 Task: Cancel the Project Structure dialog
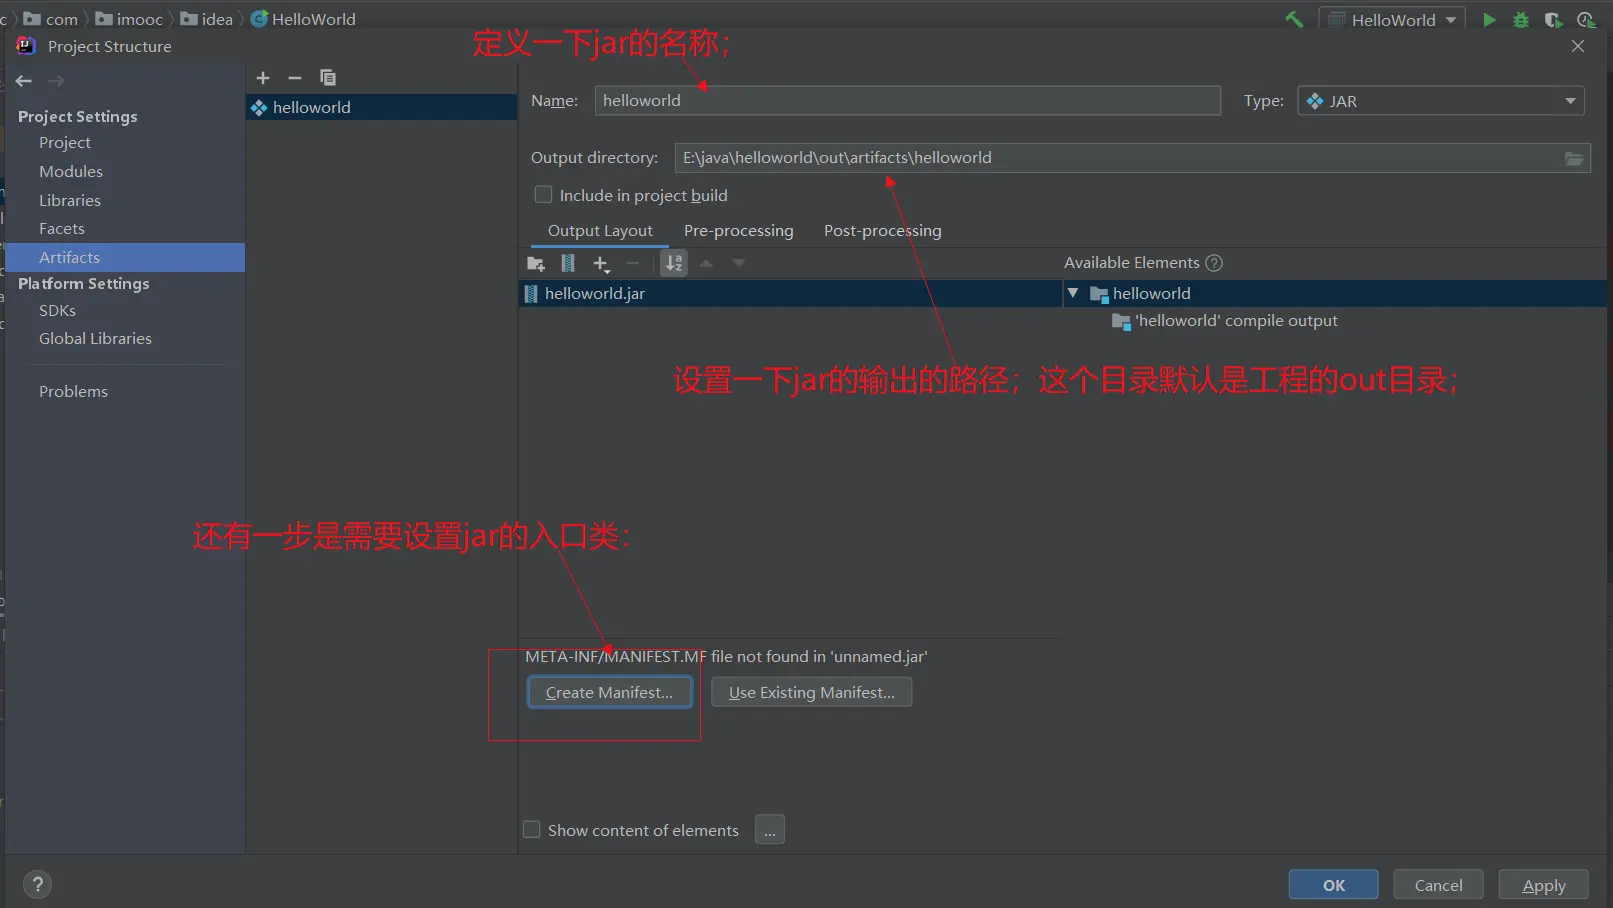(x=1439, y=885)
